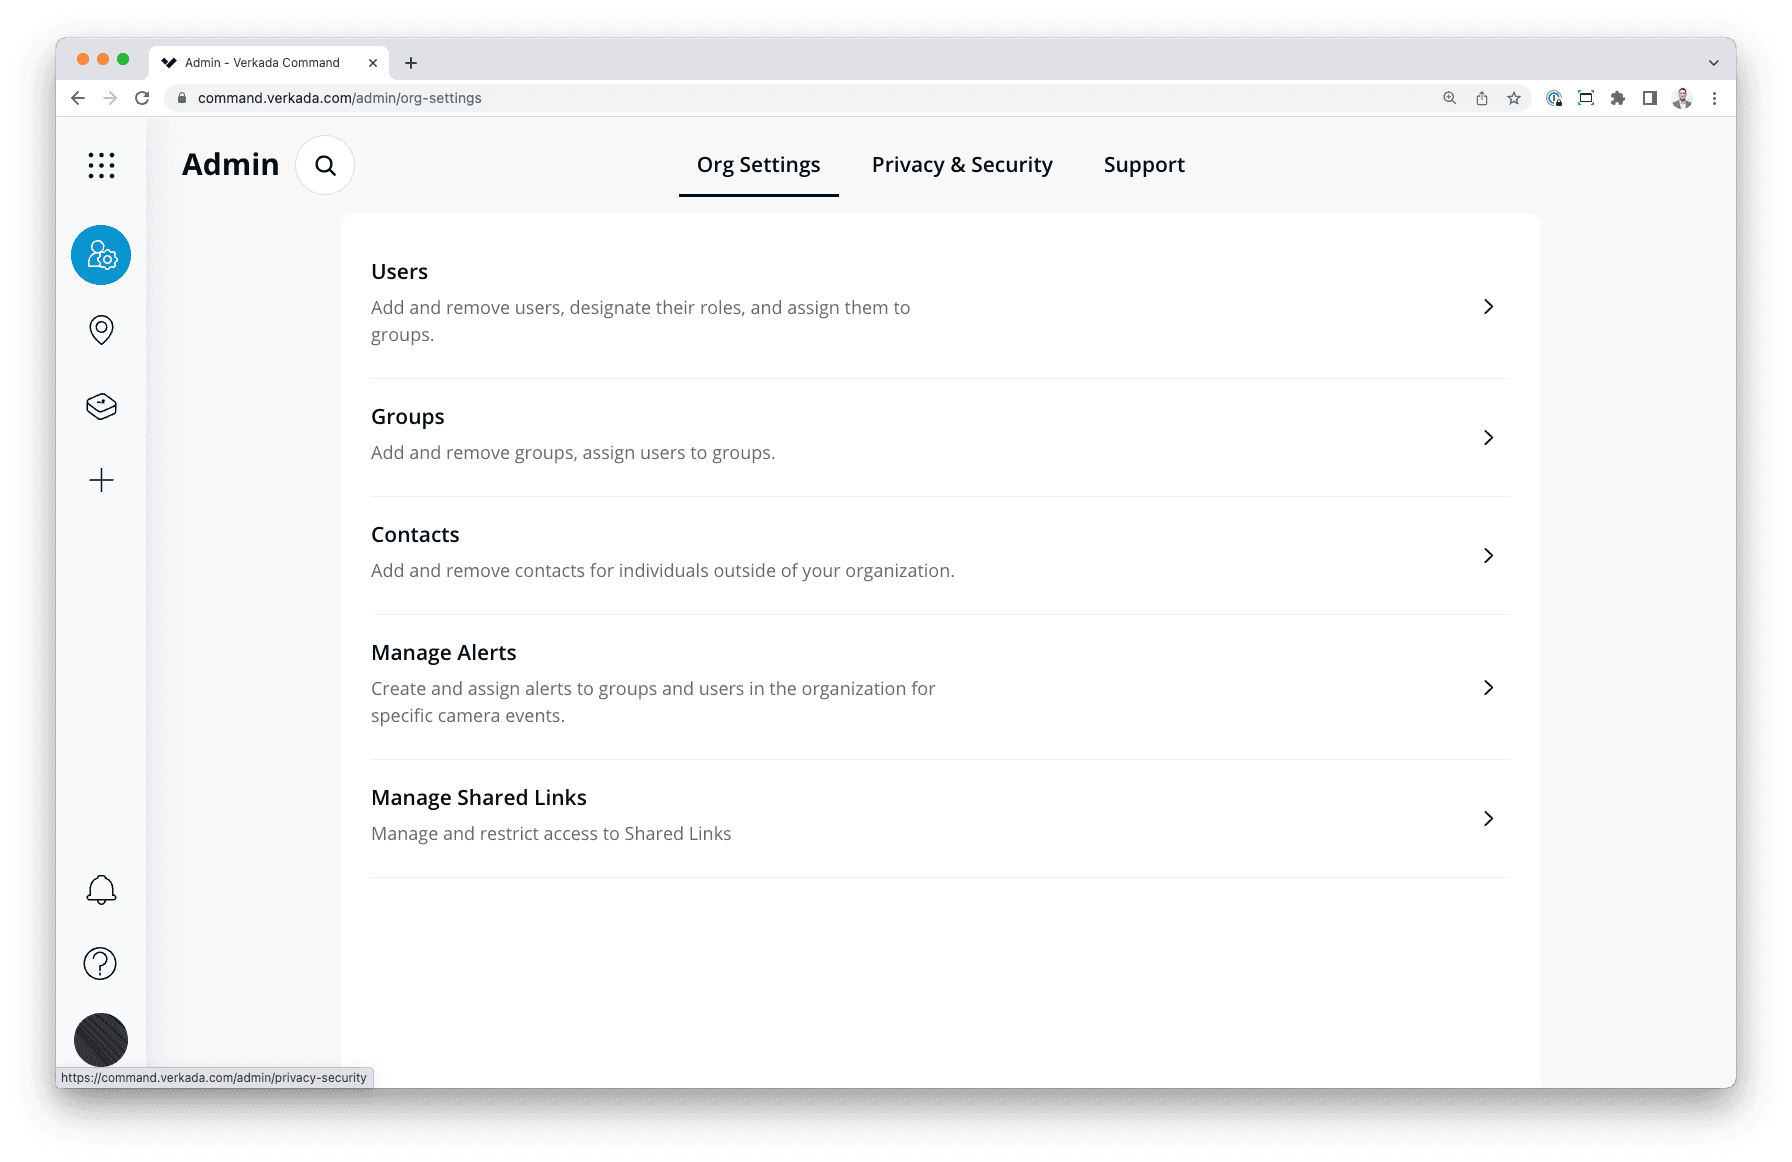
Task: Open the Users settings heading
Action: [399, 272]
